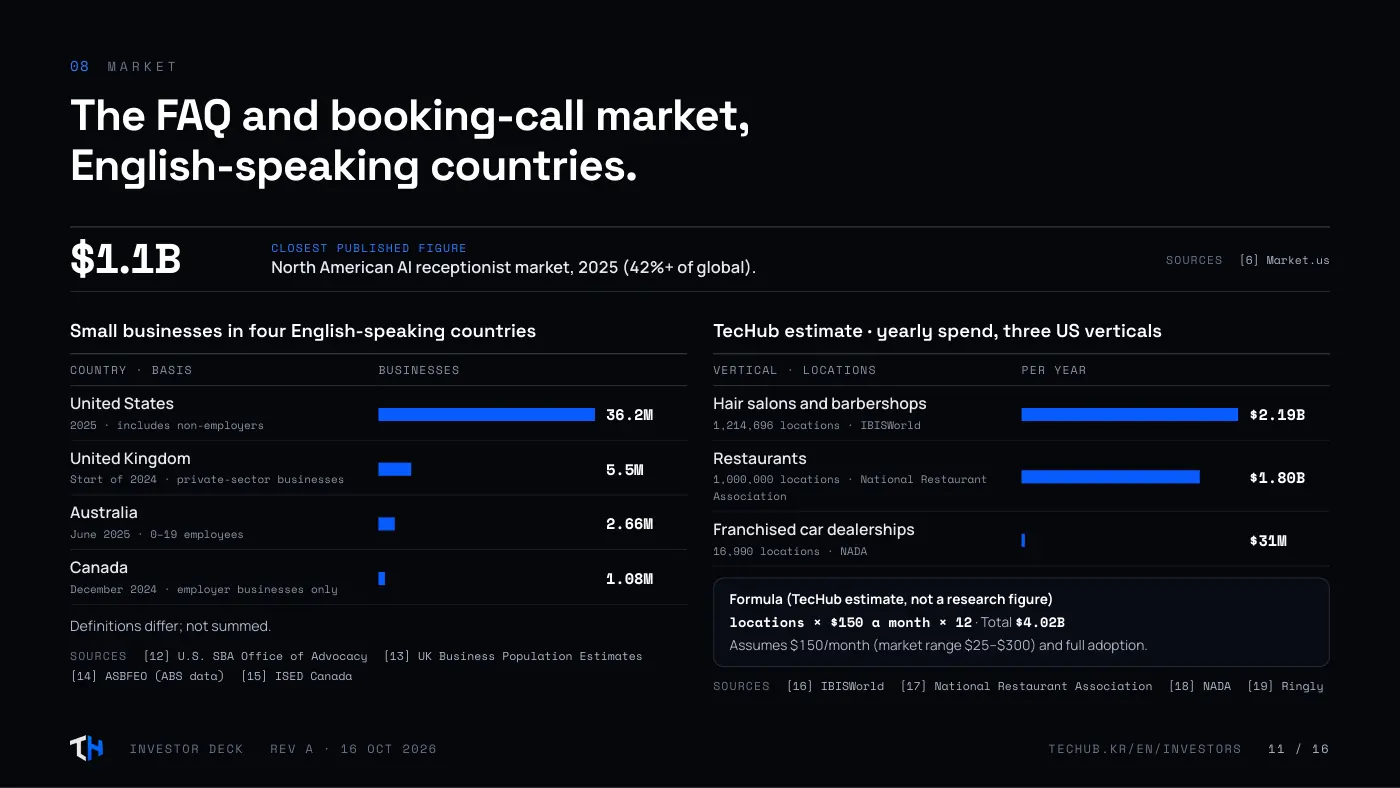Open the techub.kr/en/investors footer link

[x=1145, y=749]
